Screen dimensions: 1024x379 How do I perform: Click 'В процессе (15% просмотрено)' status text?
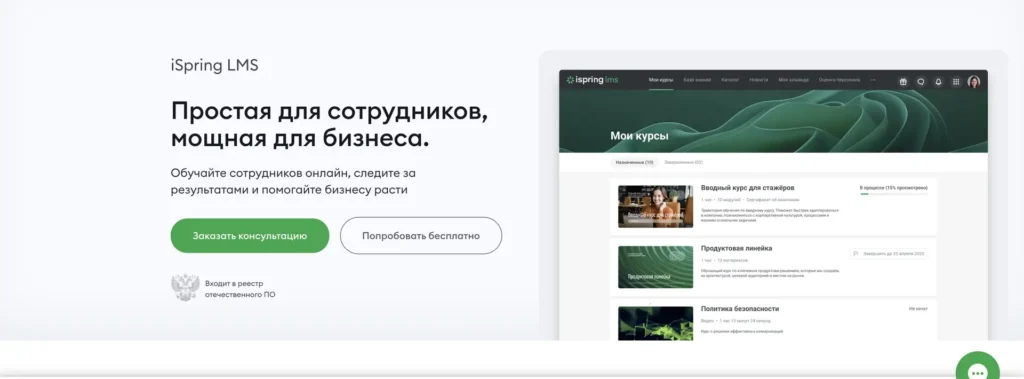(x=893, y=188)
